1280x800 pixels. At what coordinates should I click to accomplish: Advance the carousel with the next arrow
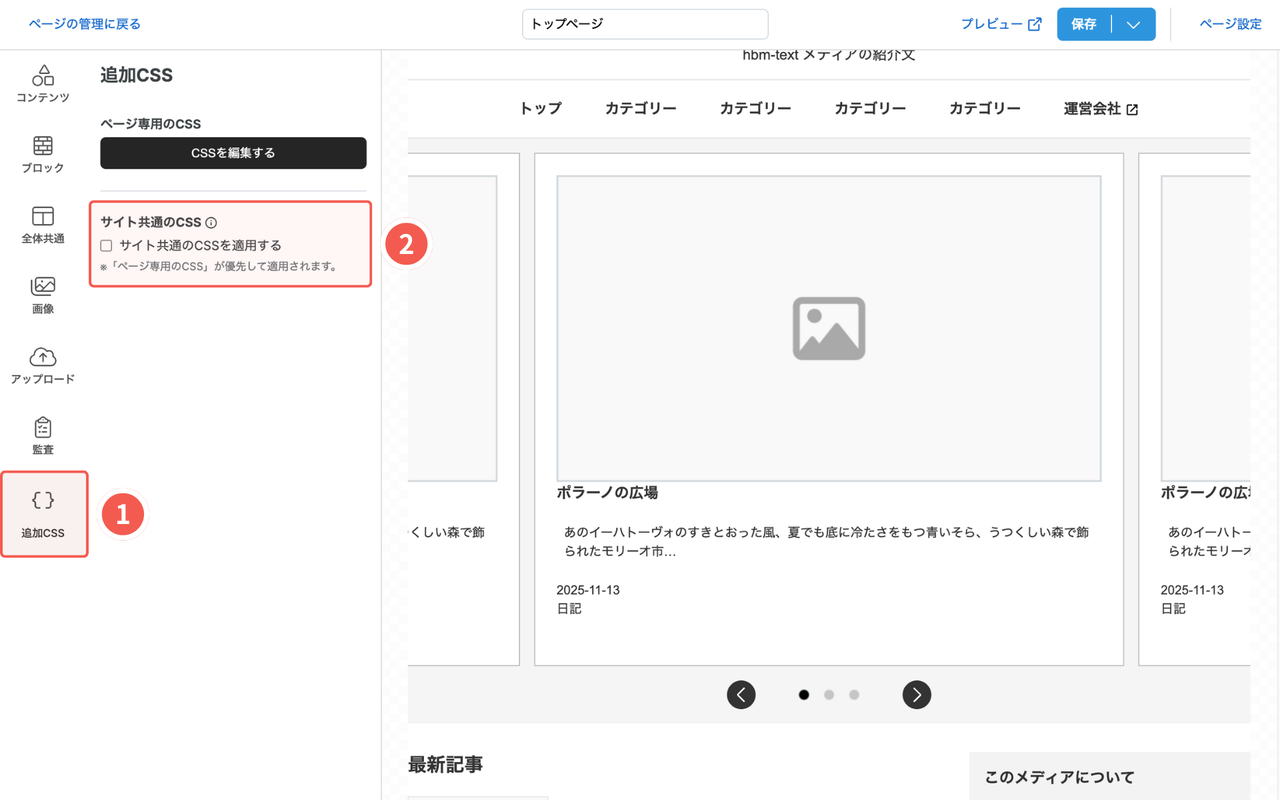pos(916,694)
